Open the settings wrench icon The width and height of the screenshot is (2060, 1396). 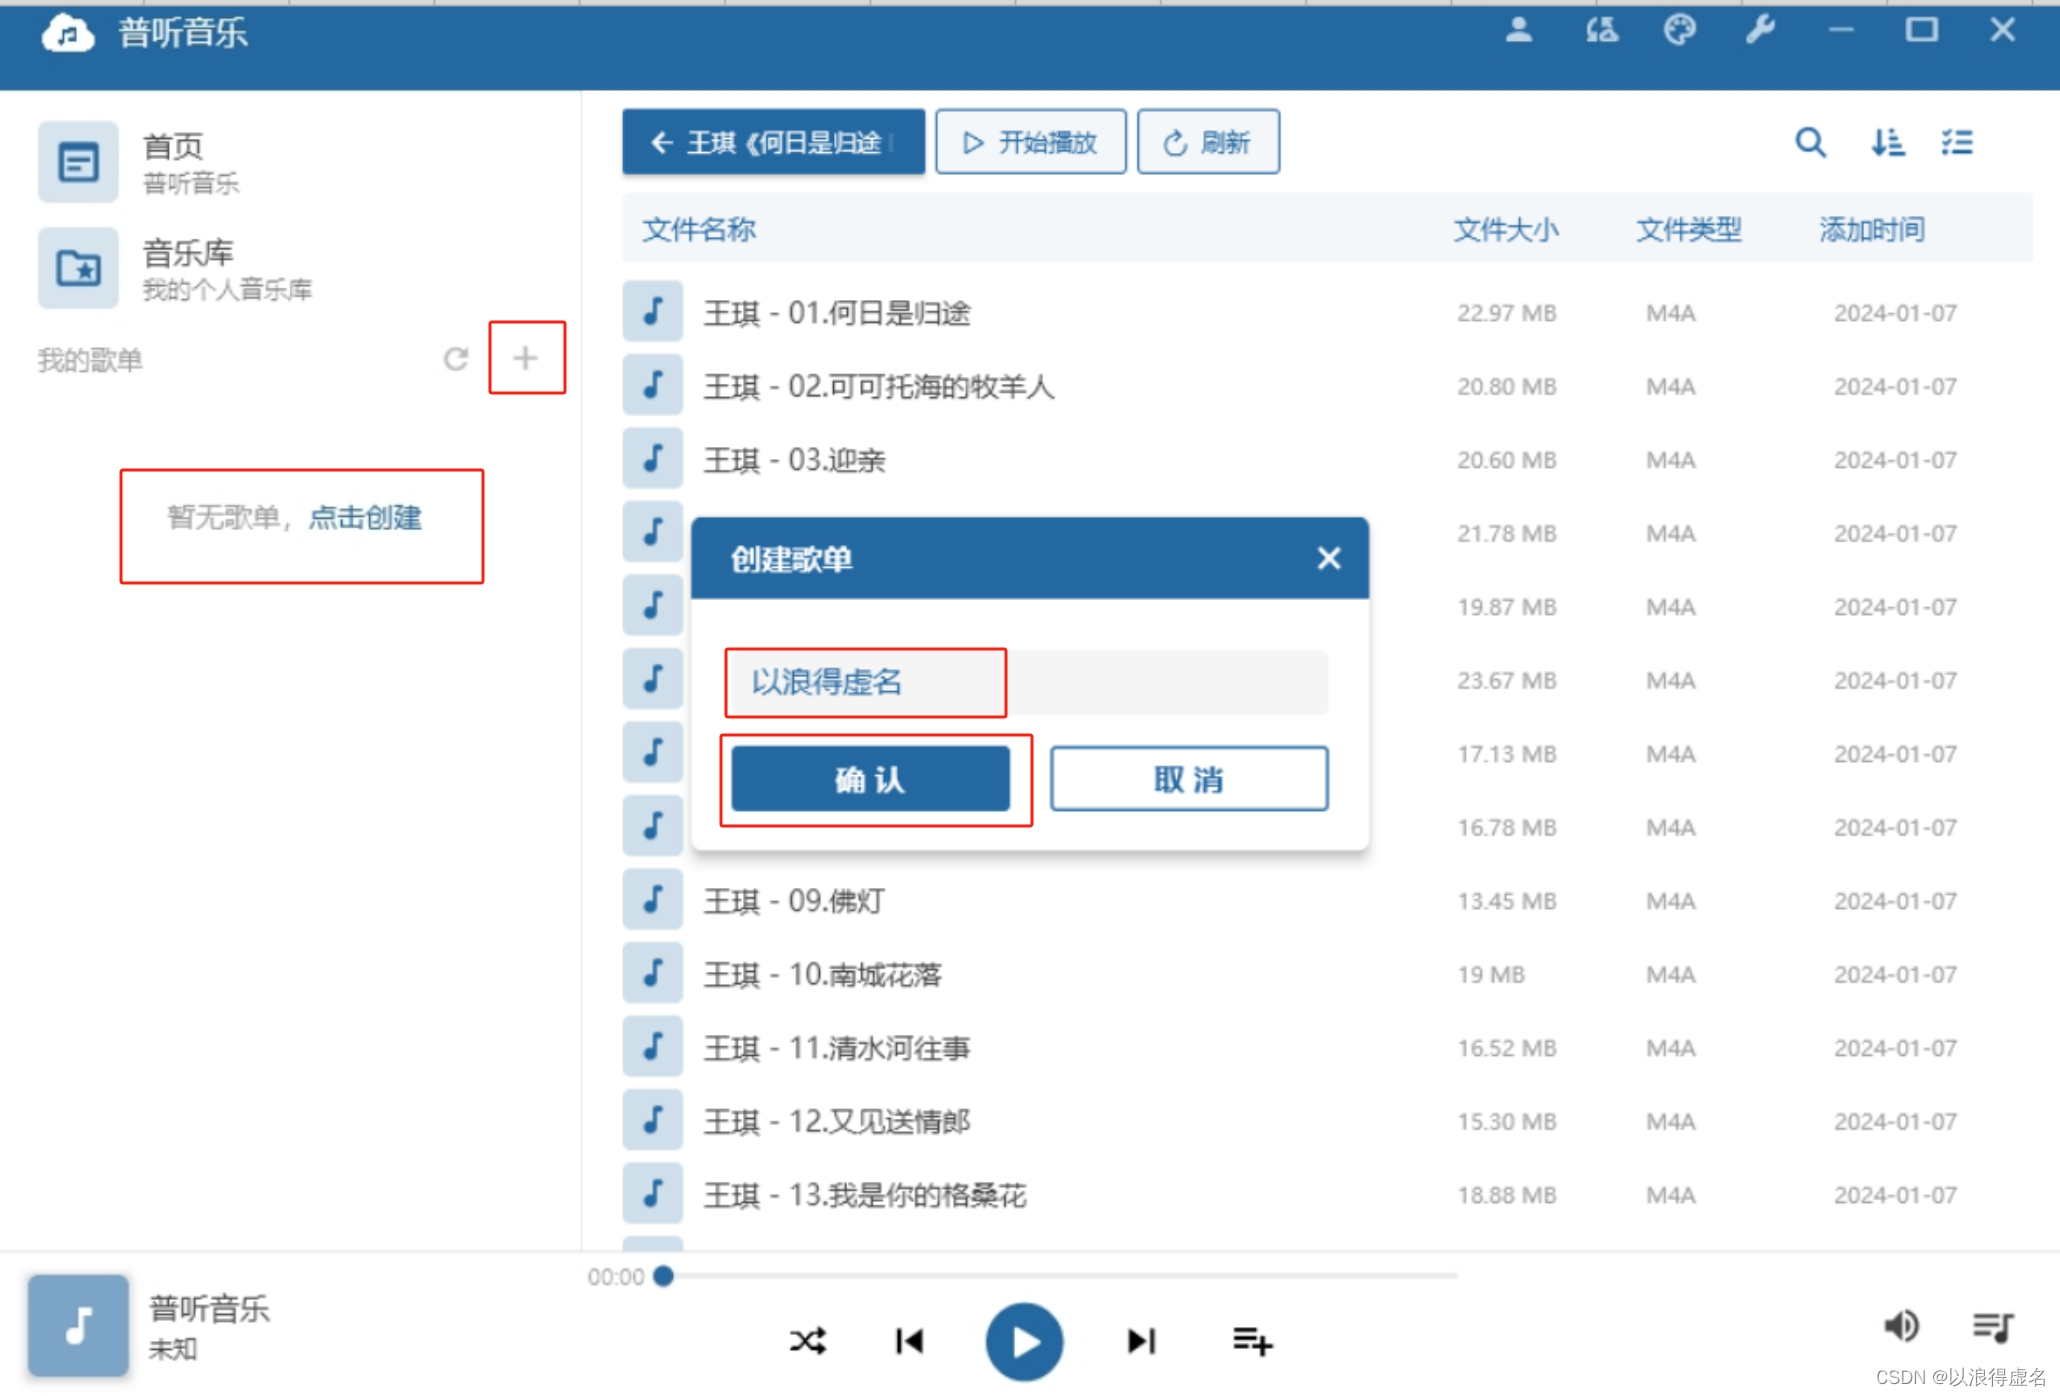(x=1760, y=30)
